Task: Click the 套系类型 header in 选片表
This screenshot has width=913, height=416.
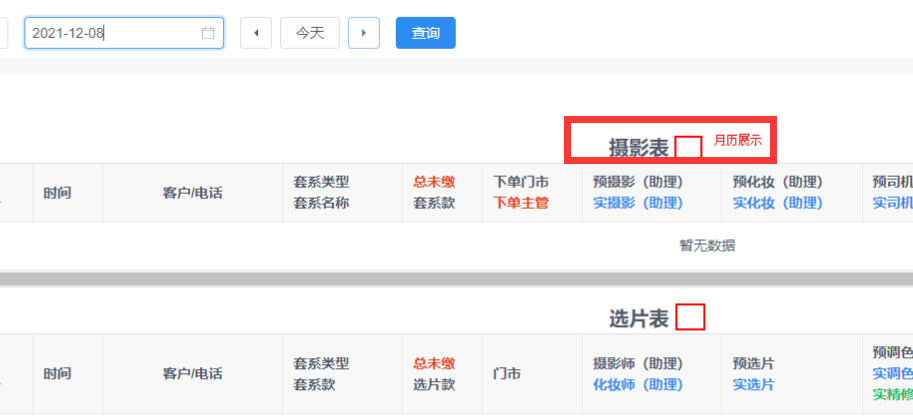Action: pos(321,364)
